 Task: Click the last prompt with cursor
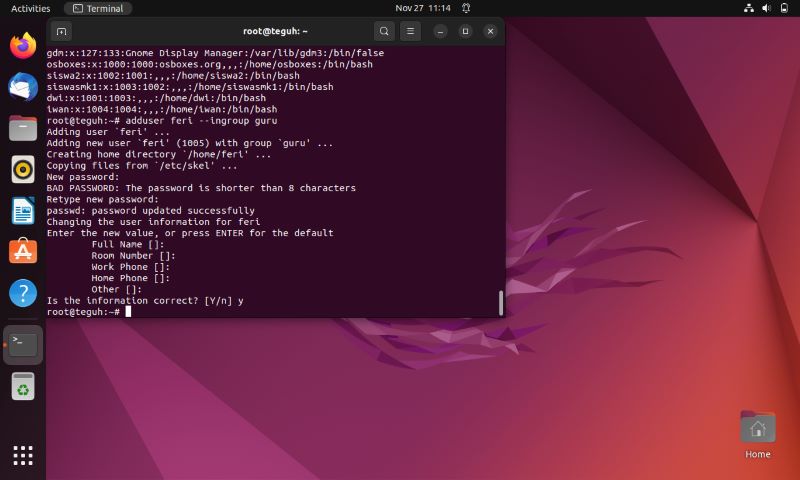tap(89, 312)
